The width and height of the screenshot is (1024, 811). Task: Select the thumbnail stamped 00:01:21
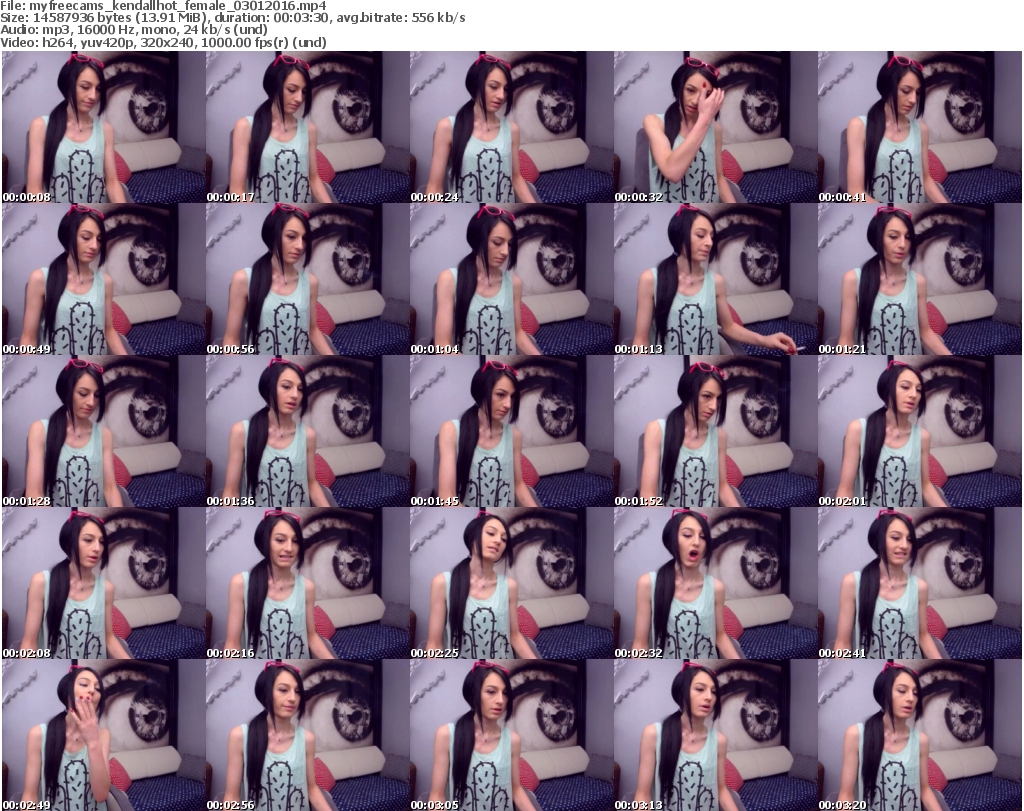point(920,279)
